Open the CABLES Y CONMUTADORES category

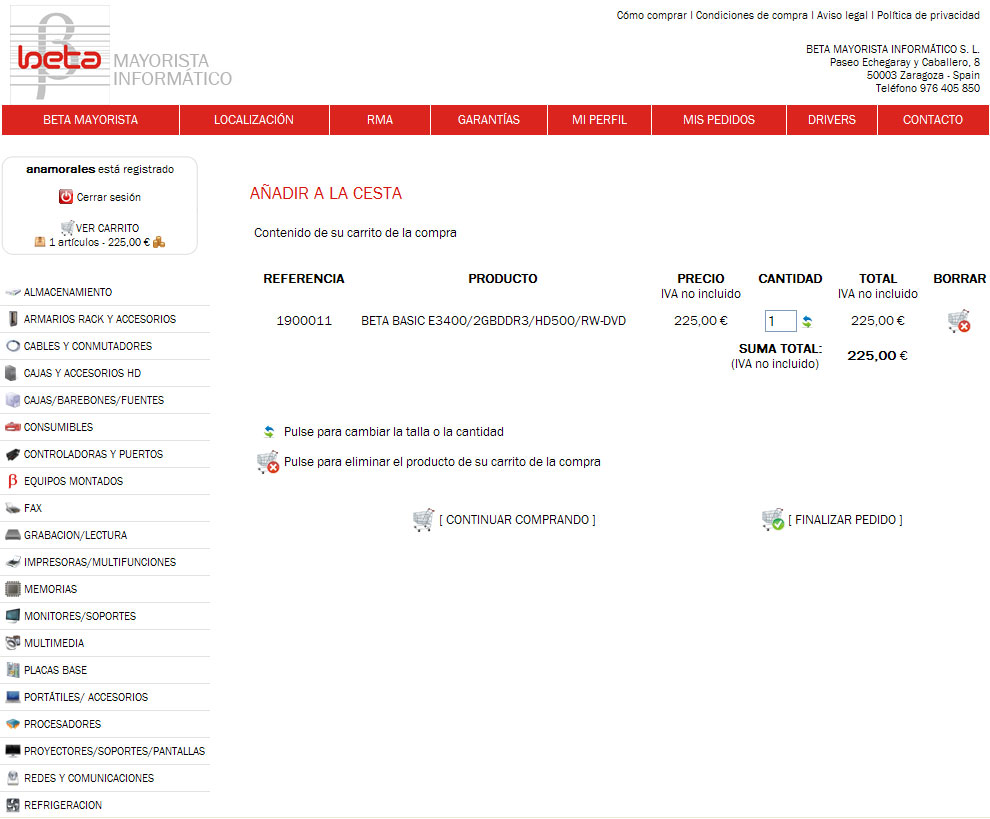(x=88, y=346)
